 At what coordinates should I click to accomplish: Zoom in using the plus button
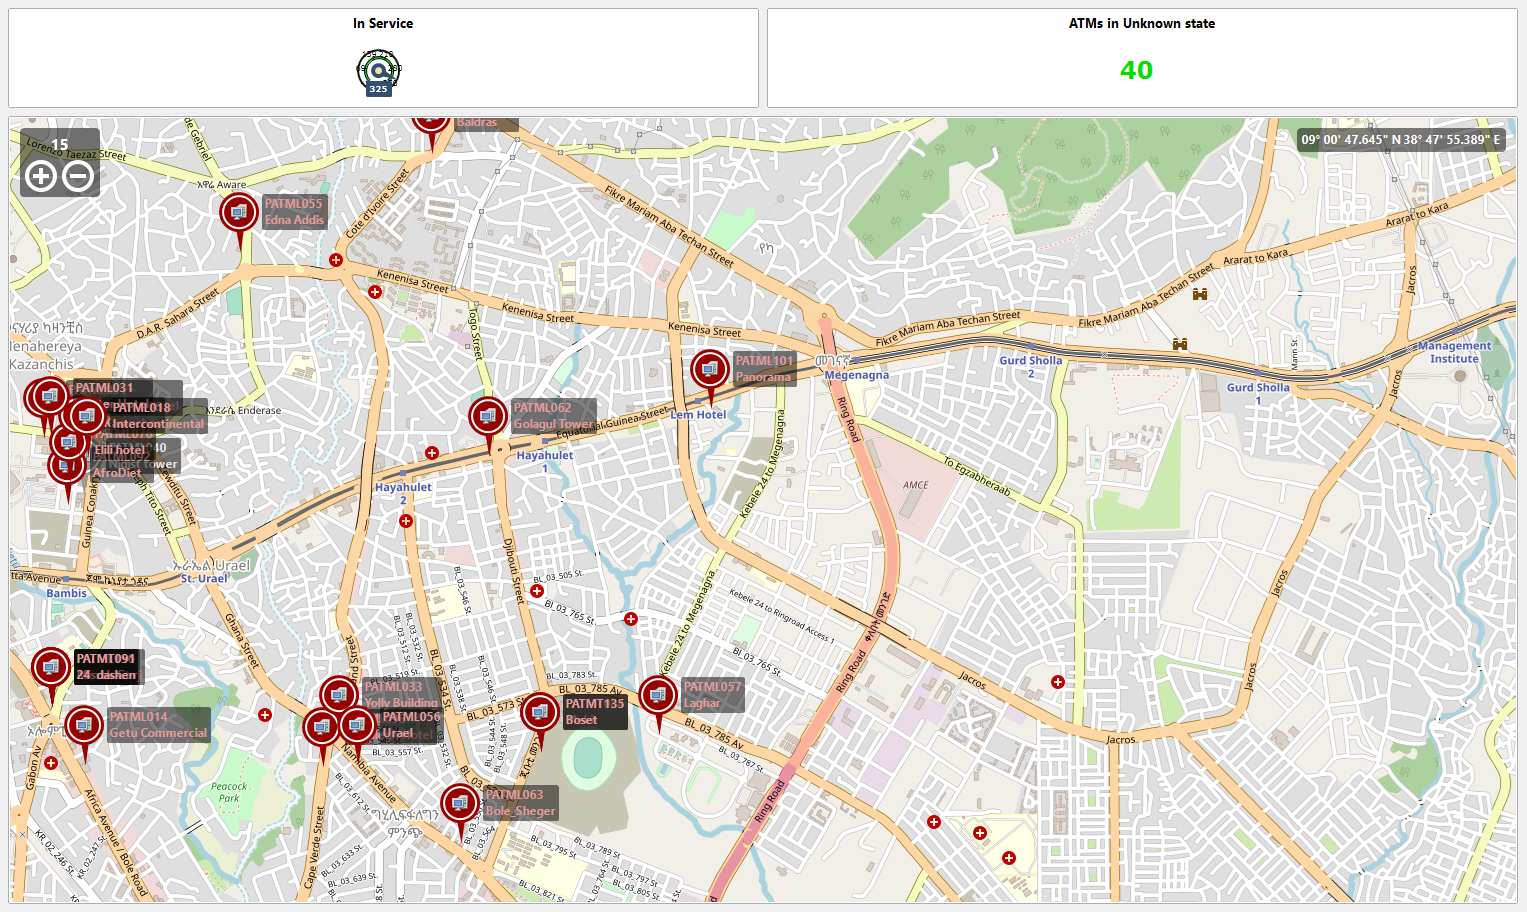click(39, 175)
